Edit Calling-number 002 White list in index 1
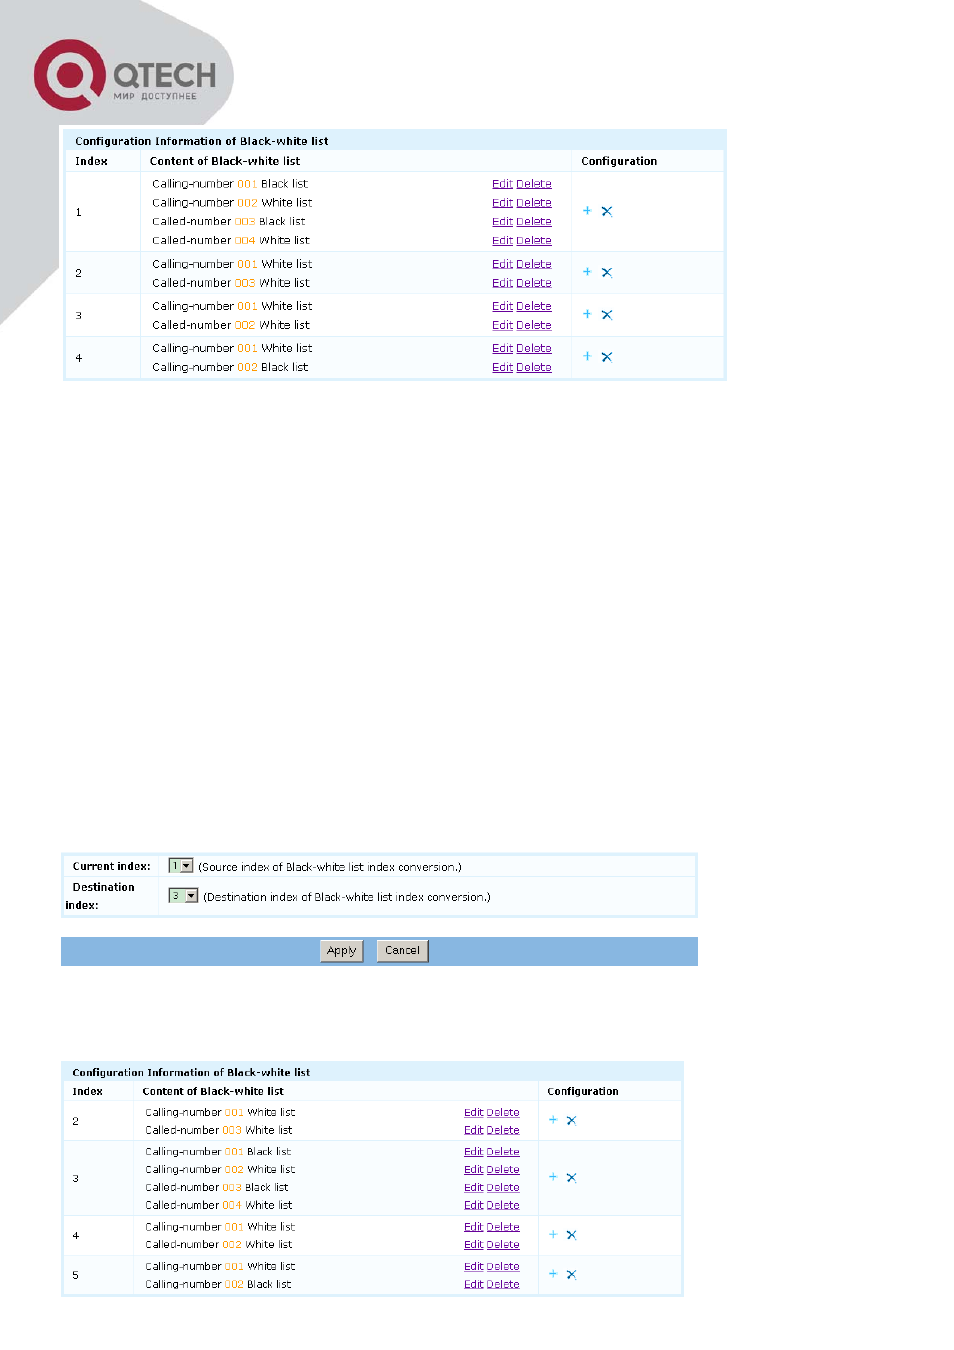Image resolution: width=954 pixels, height=1350 pixels. pyautogui.click(x=502, y=203)
